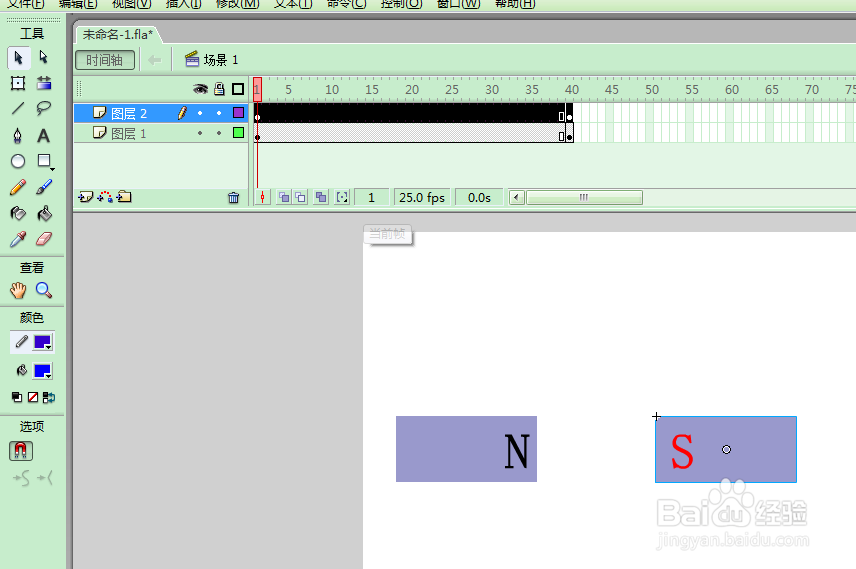The image size is (856, 569).
Task: Select the Hand tool
Action: [x=18, y=291]
